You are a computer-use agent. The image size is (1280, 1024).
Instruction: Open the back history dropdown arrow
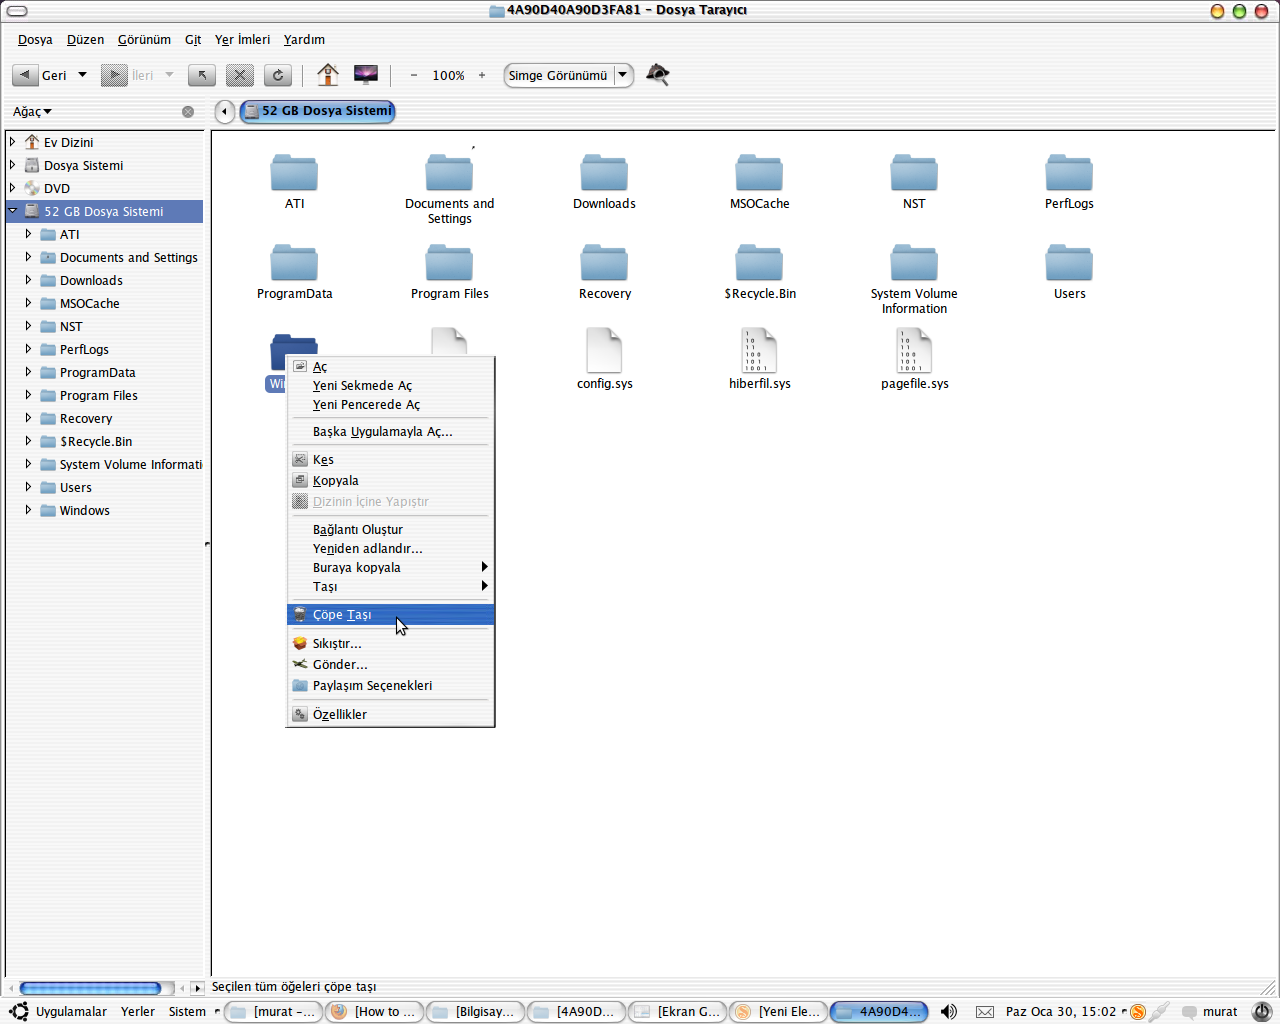pyautogui.click(x=82, y=75)
